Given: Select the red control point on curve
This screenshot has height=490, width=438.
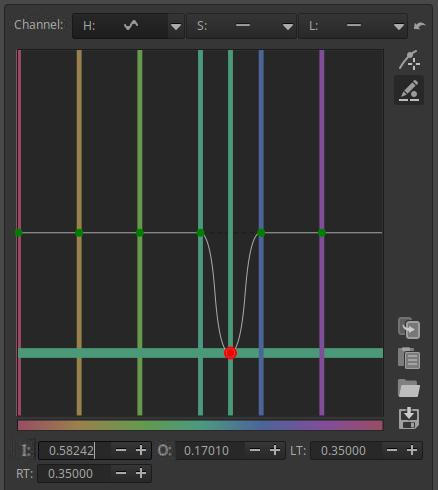Looking at the screenshot, I should pyautogui.click(x=230, y=353).
